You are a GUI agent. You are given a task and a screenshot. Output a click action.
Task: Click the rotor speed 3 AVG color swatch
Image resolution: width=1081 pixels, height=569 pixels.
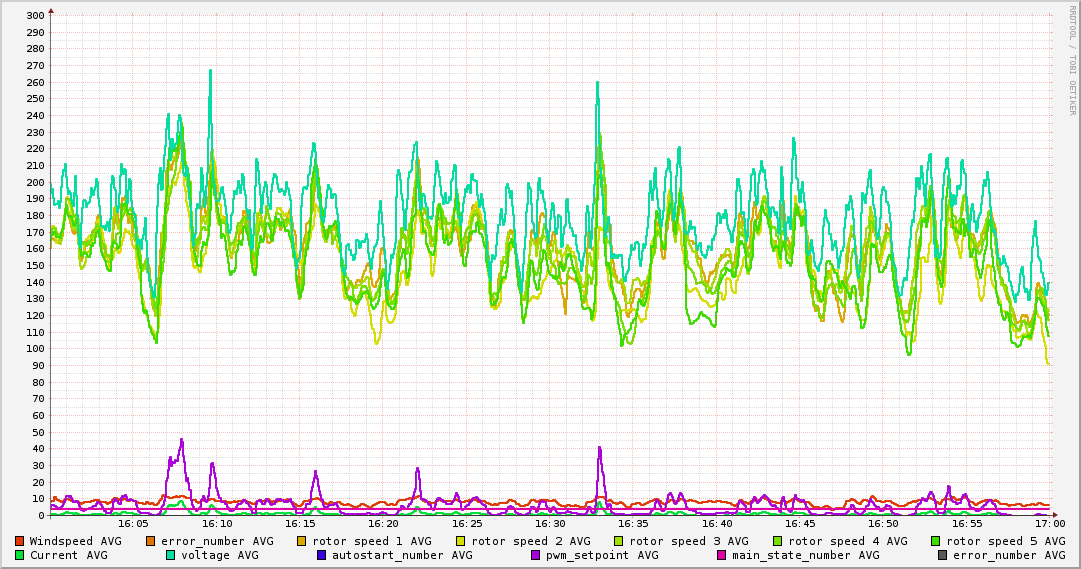click(x=618, y=541)
